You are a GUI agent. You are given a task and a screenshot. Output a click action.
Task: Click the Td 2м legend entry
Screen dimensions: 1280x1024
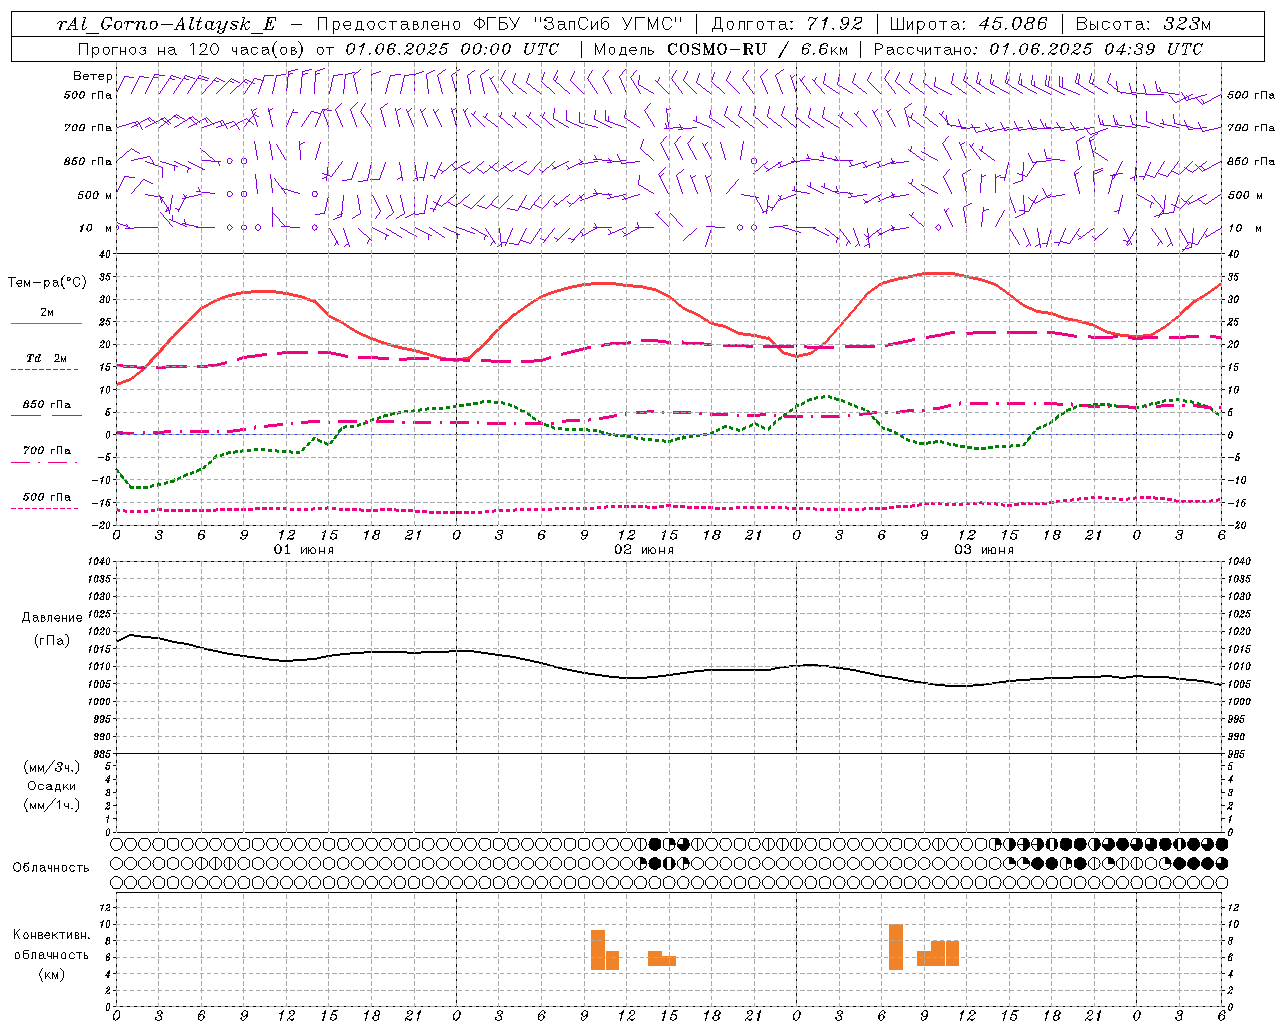47,358
